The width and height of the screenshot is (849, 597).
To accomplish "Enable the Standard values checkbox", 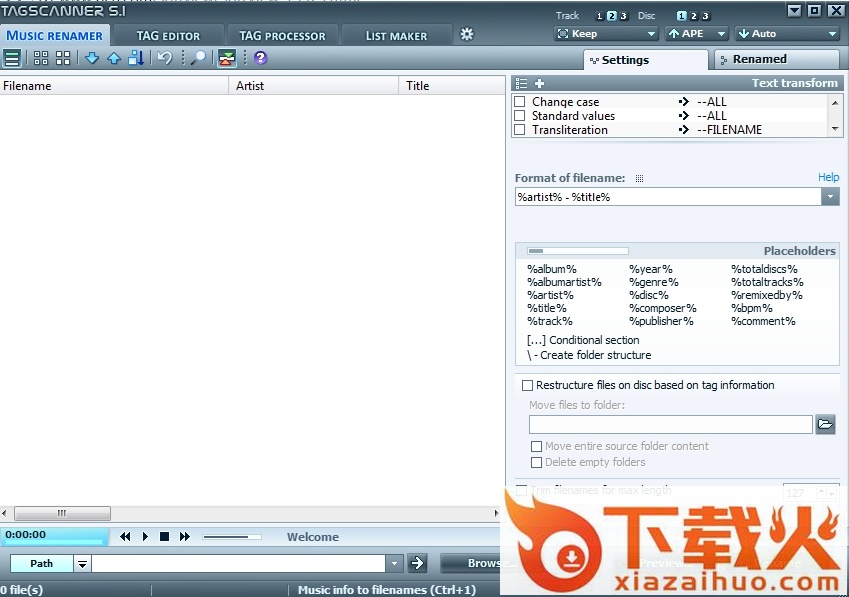I will click(520, 116).
